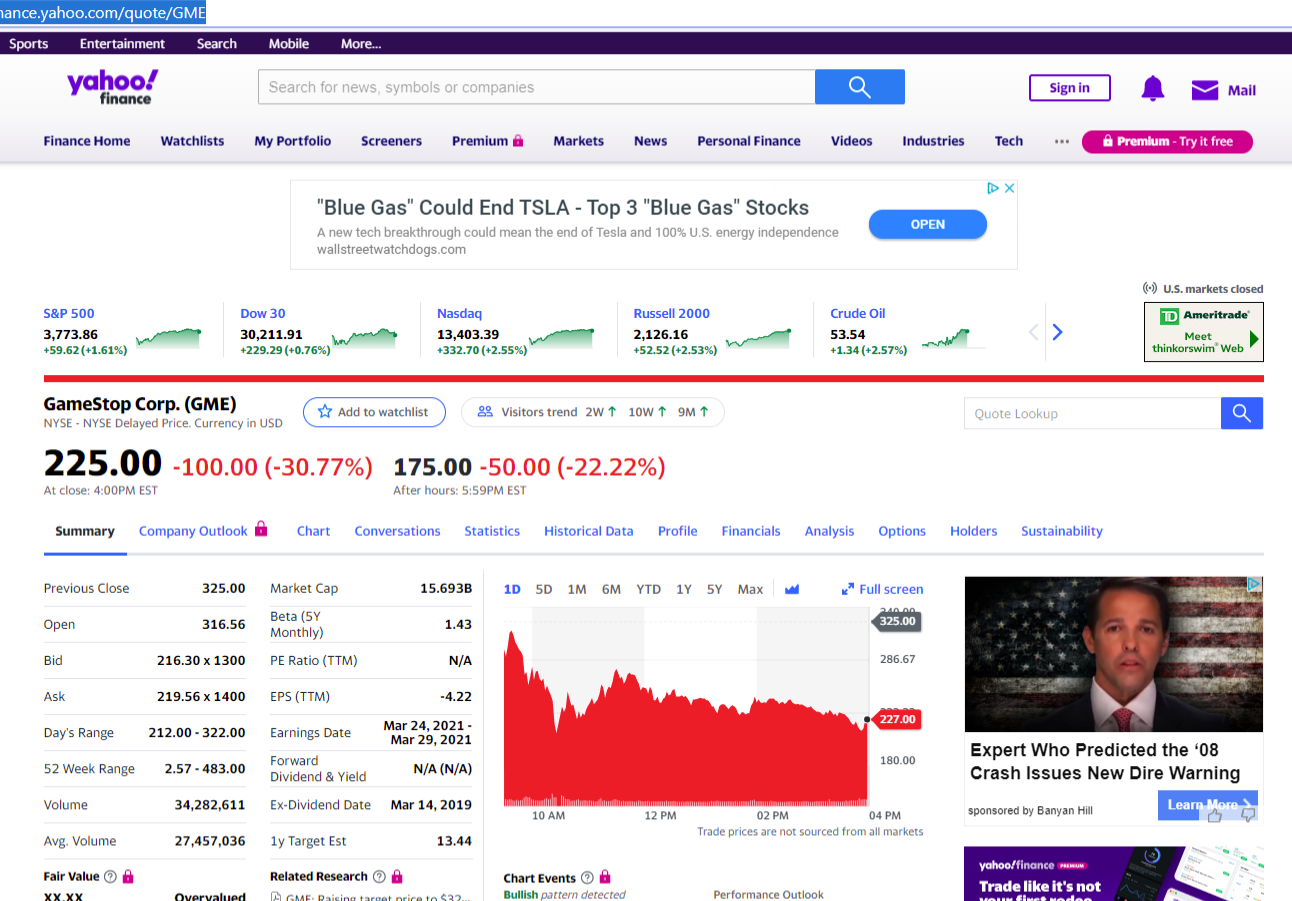Open the Profile tab
1292x901 pixels.
pos(678,531)
